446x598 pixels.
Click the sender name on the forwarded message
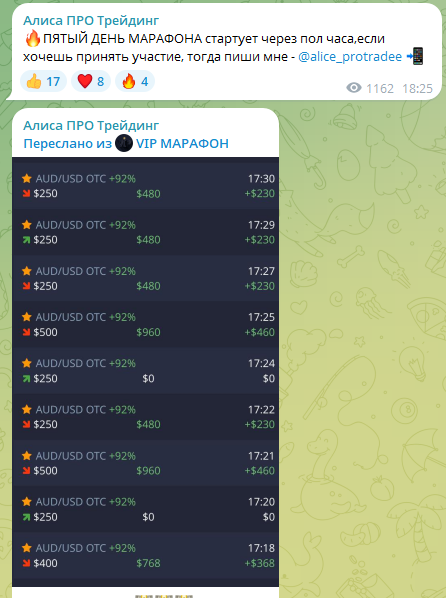click(x=91, y=125)
